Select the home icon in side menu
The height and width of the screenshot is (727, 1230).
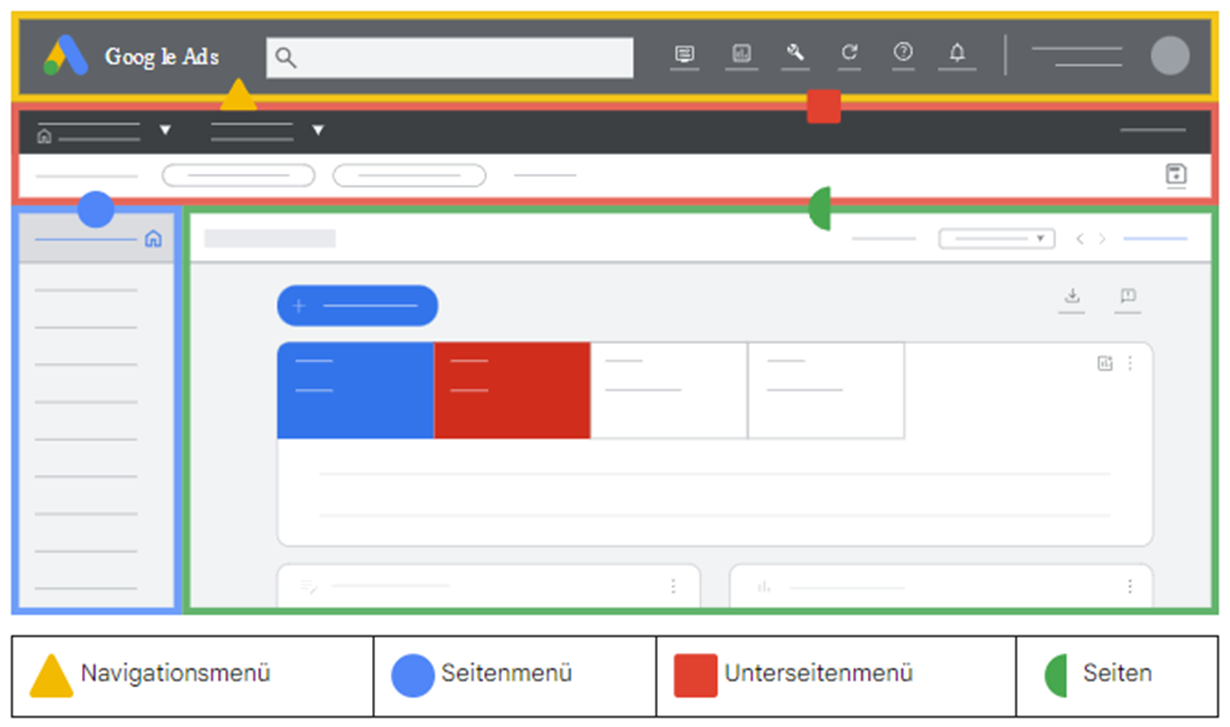(153, 239)
